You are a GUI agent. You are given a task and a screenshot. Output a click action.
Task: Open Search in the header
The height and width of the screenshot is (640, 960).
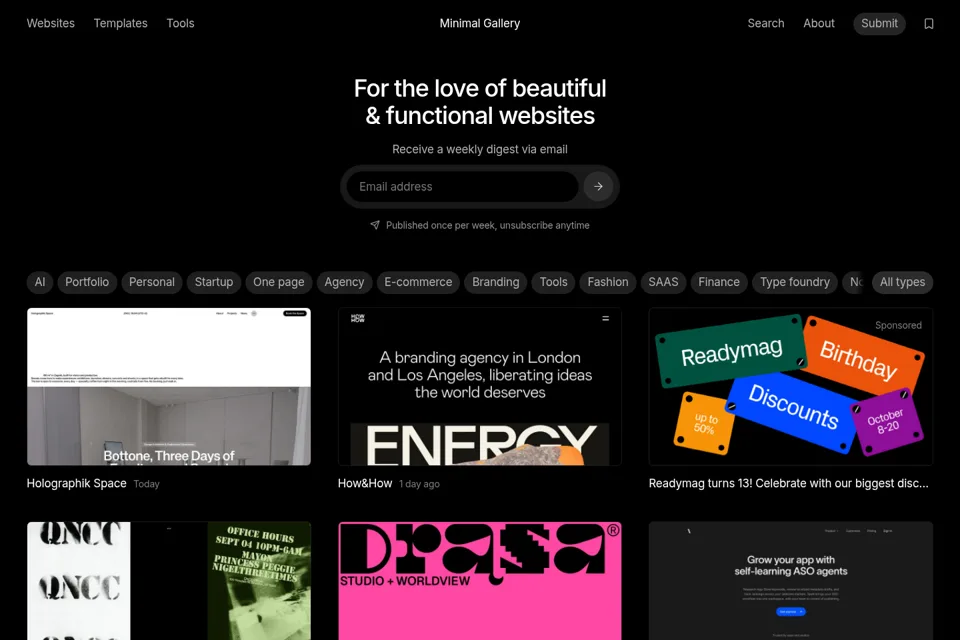point(765,23)
